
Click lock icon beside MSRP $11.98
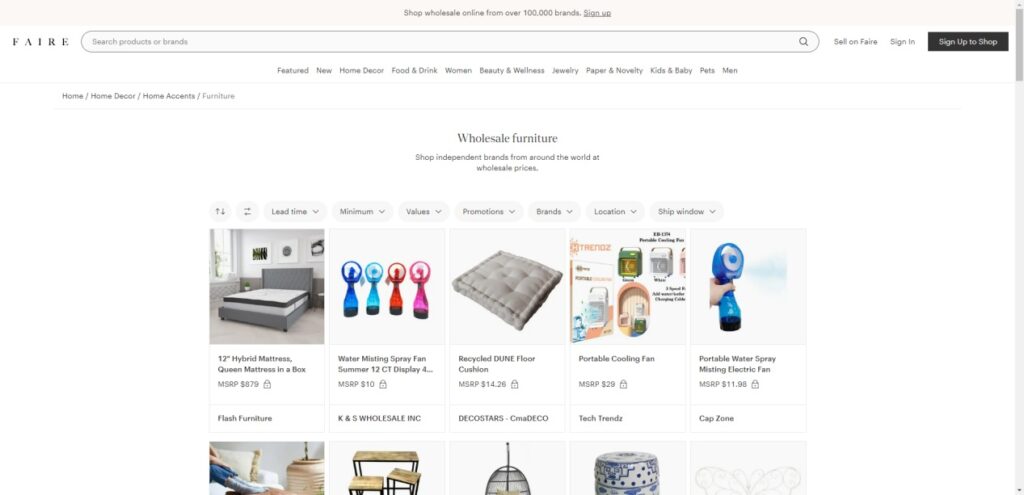click(755, 385)
